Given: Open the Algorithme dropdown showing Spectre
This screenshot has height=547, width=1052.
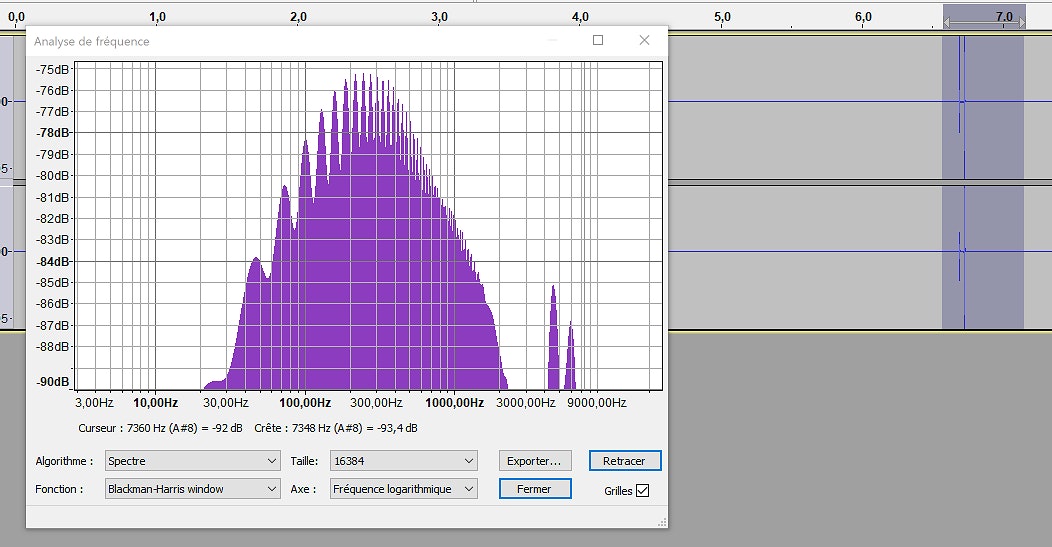Looking at the screenshot, I should (192, 461).
